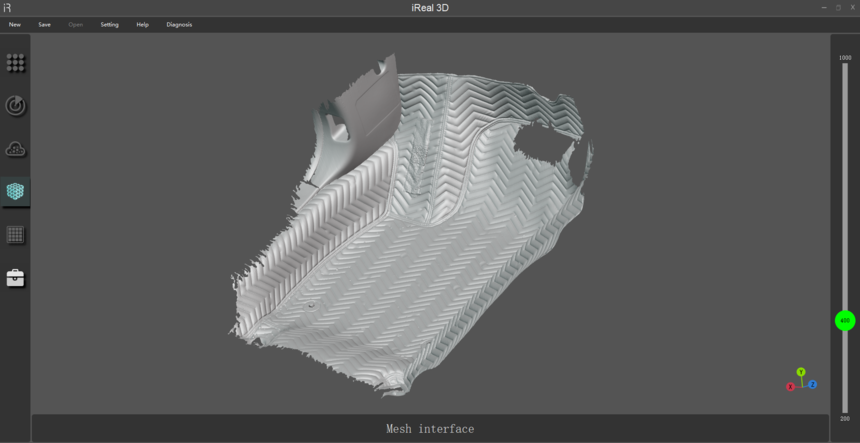Open the Diagnosis menu
The width and height of the screenshot is (860, 443).
click(179, 24)
